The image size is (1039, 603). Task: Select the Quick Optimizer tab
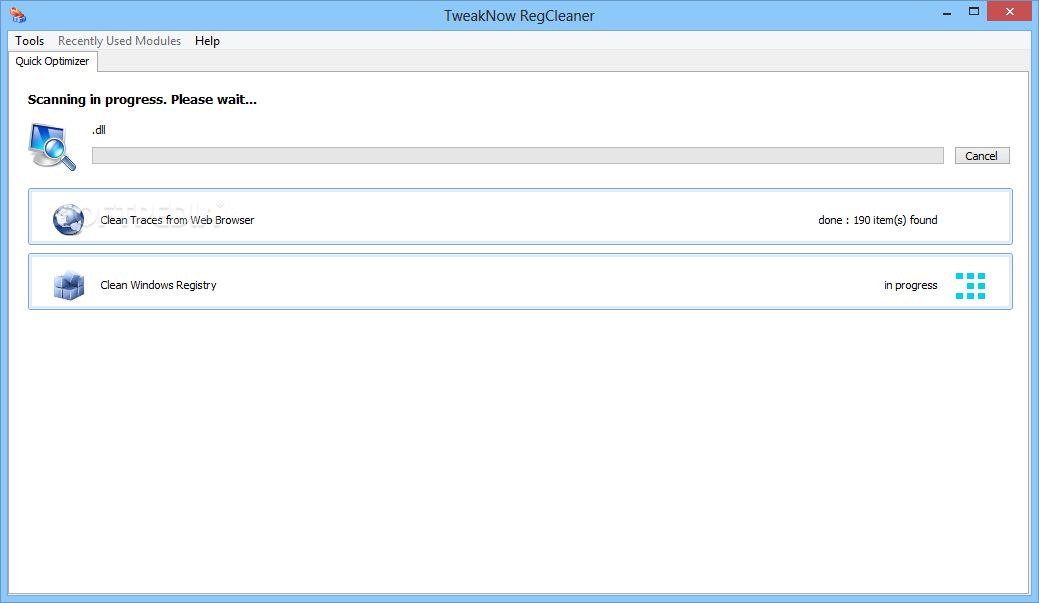point(52,61)
